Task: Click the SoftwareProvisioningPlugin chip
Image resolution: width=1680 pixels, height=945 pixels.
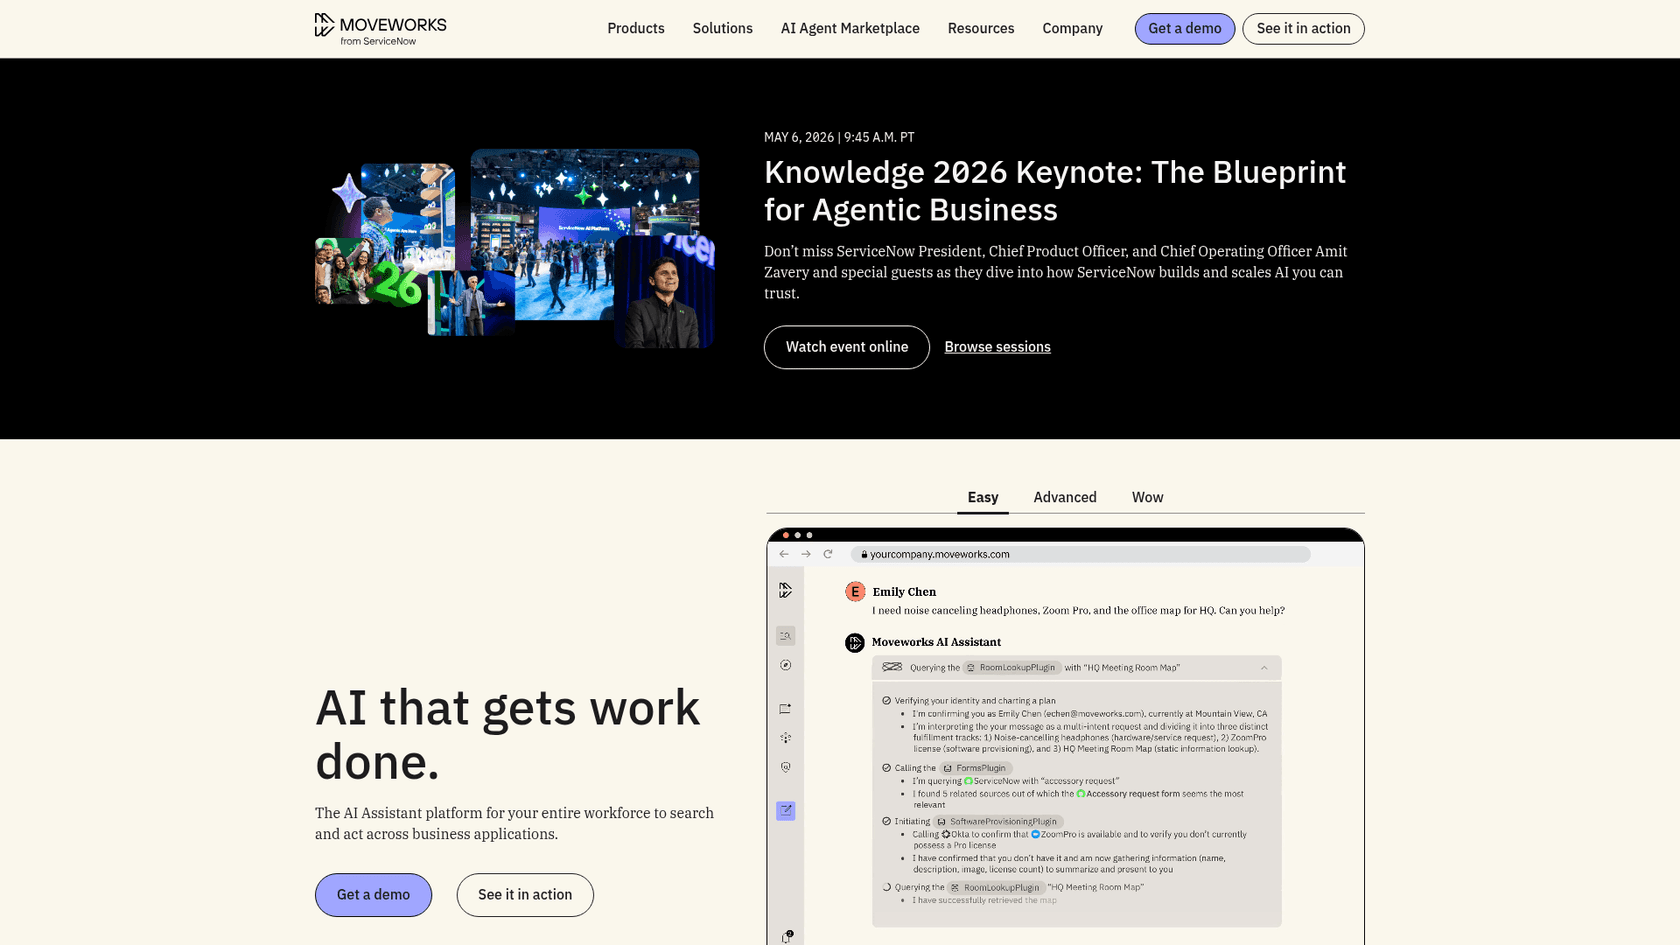Action: (997, 821)
